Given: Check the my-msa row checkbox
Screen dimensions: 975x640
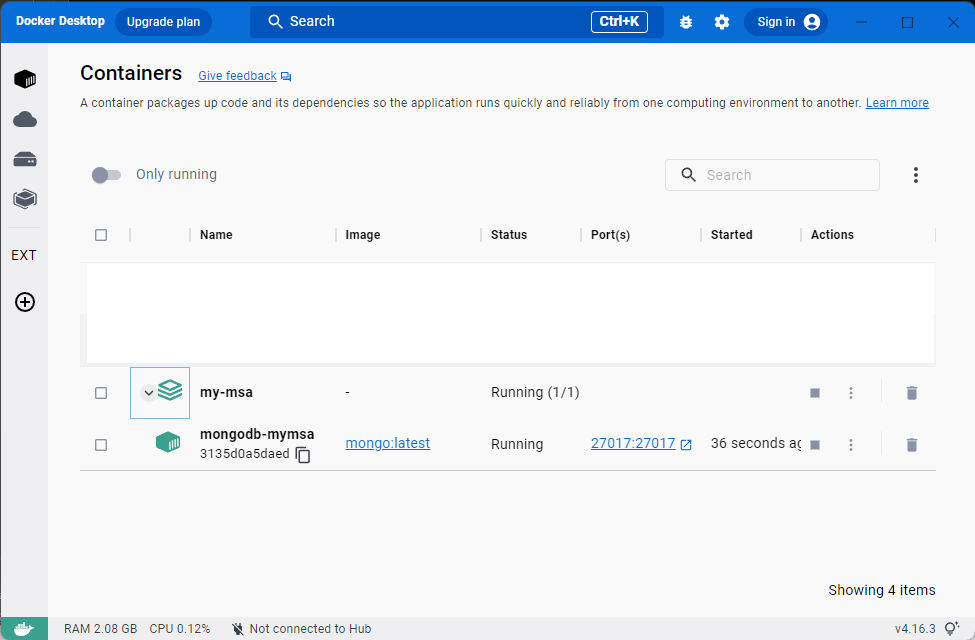Looking at the screenshot, I should point(101,393).
